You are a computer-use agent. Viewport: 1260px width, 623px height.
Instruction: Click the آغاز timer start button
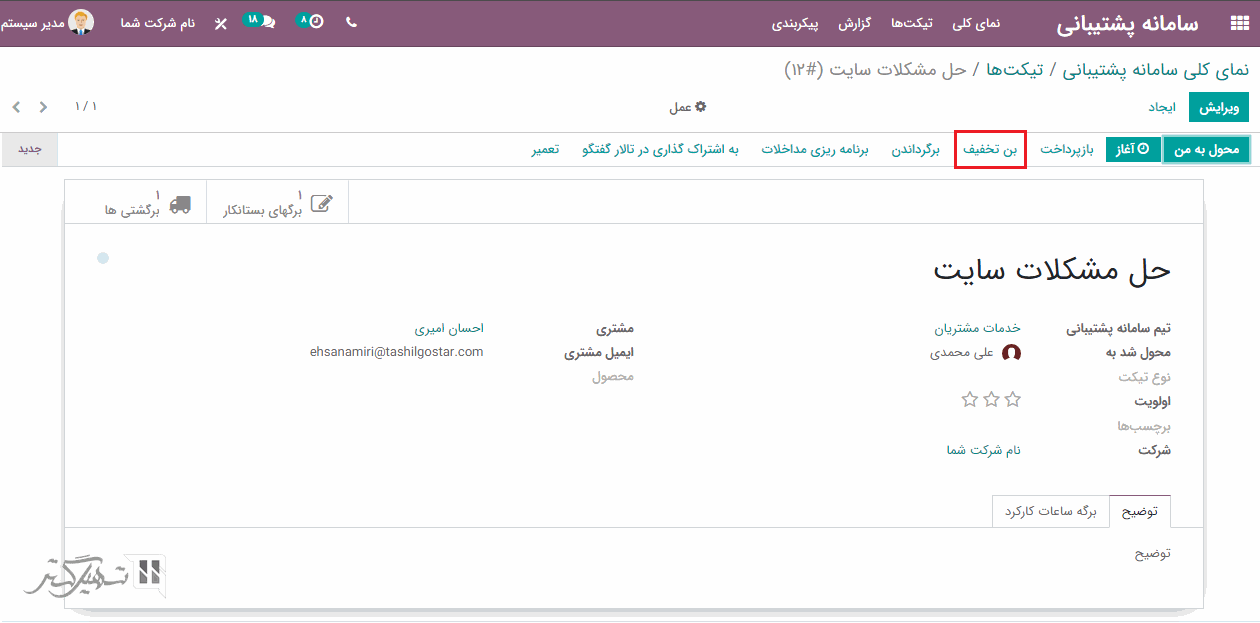(x=1133, y=150)
